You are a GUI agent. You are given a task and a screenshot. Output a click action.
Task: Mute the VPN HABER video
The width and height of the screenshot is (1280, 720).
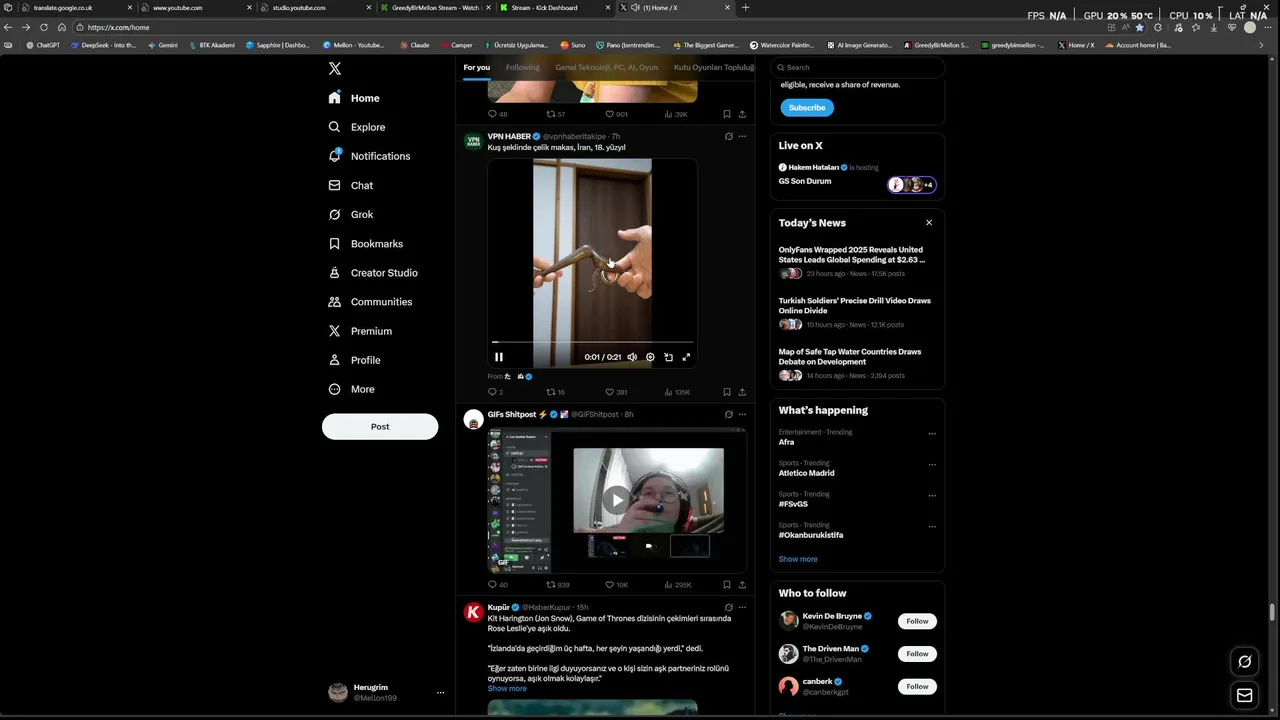pyautogui.click(x=632, y=357)
